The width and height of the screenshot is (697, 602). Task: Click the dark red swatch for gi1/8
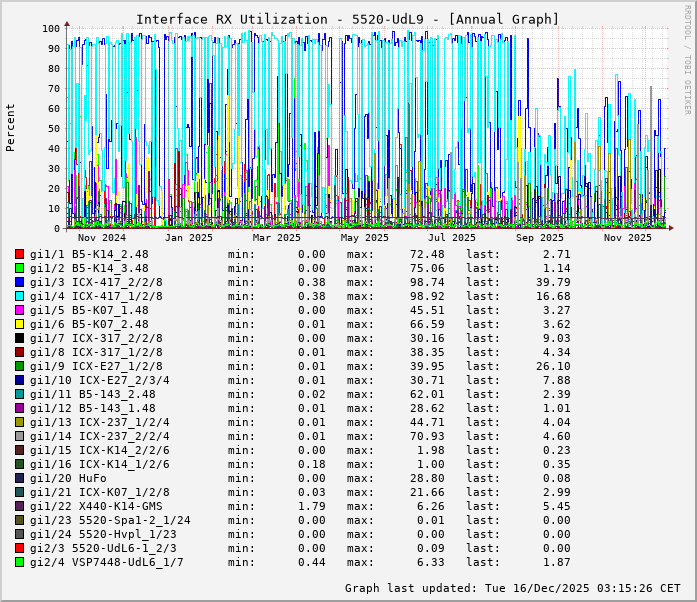(19, 352)
